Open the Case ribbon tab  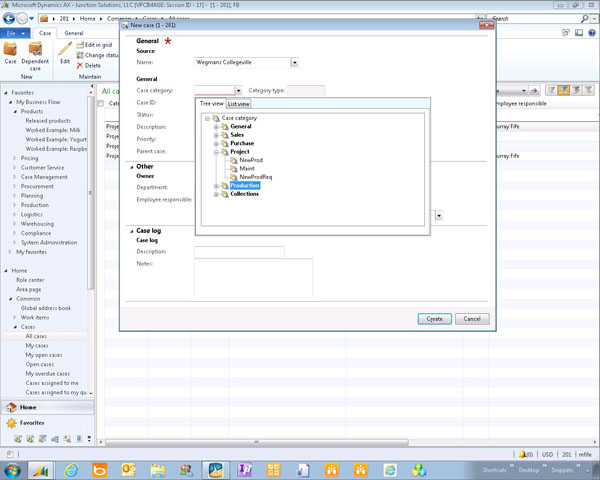[x=45, y=33]
